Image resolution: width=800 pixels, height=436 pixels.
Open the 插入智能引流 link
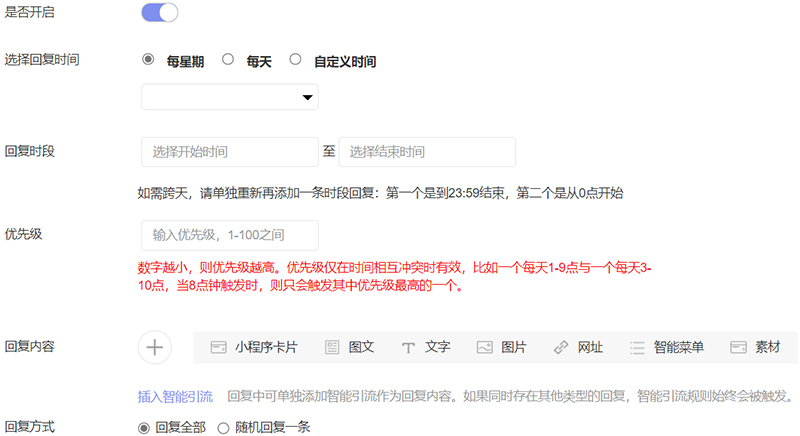175,396
